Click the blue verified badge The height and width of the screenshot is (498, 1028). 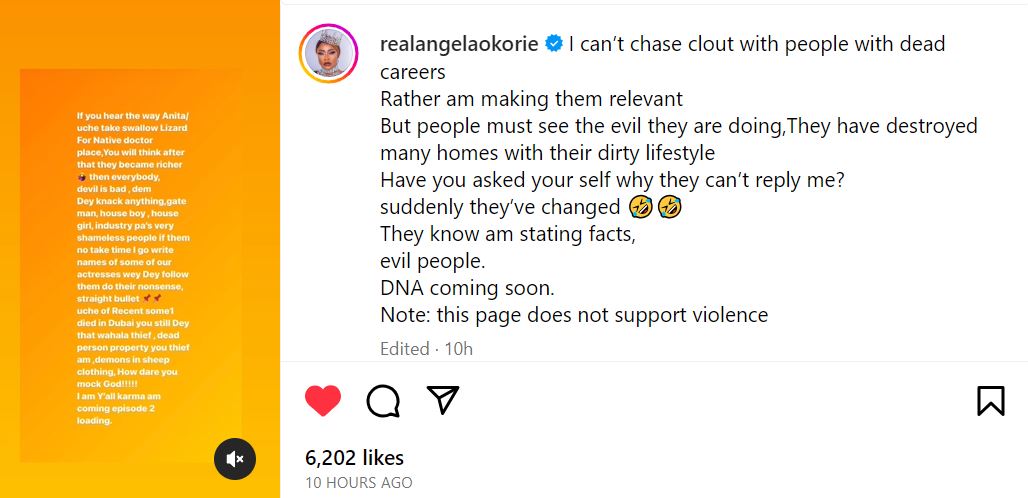pyautogui.click(x=553, y=45)
